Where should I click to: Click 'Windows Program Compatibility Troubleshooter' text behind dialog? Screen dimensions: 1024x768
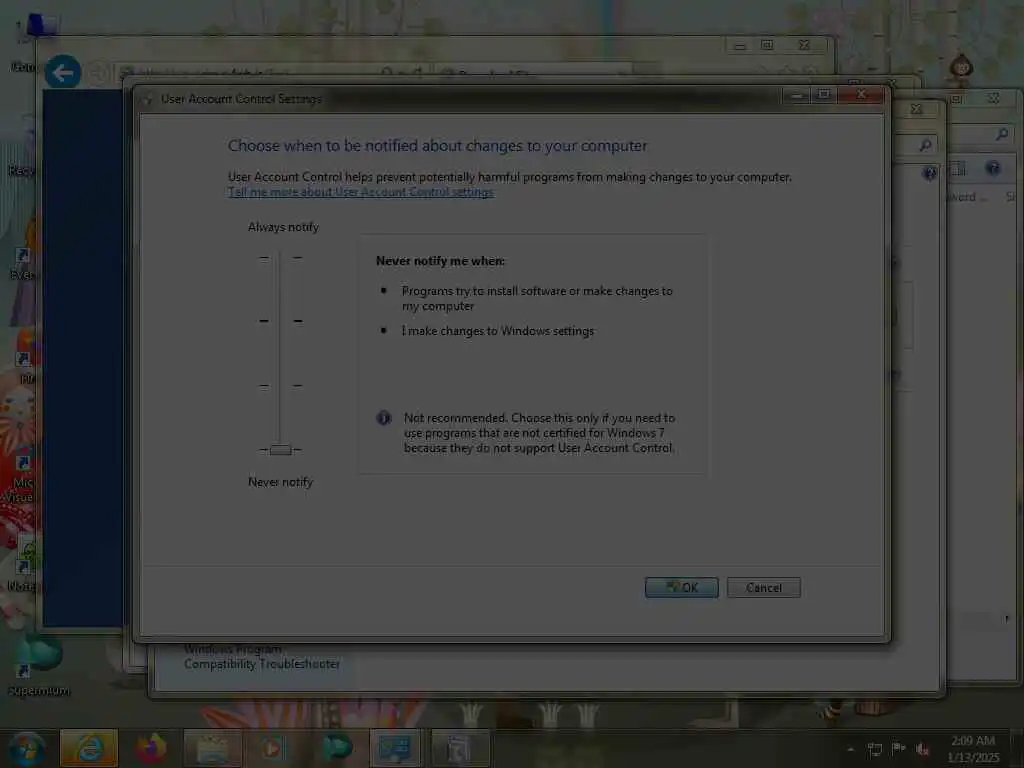[x=261, y=656]
